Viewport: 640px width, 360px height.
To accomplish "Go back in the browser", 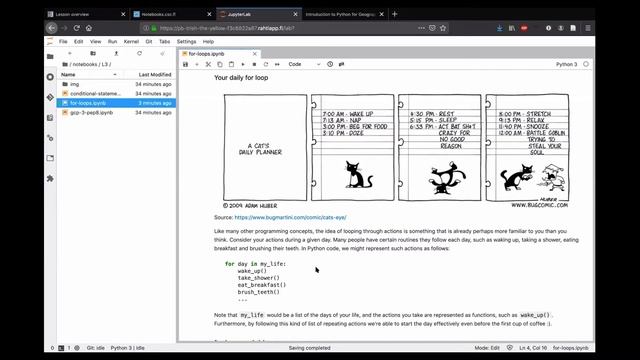I will pyautogui.click(x=52, y=28).
